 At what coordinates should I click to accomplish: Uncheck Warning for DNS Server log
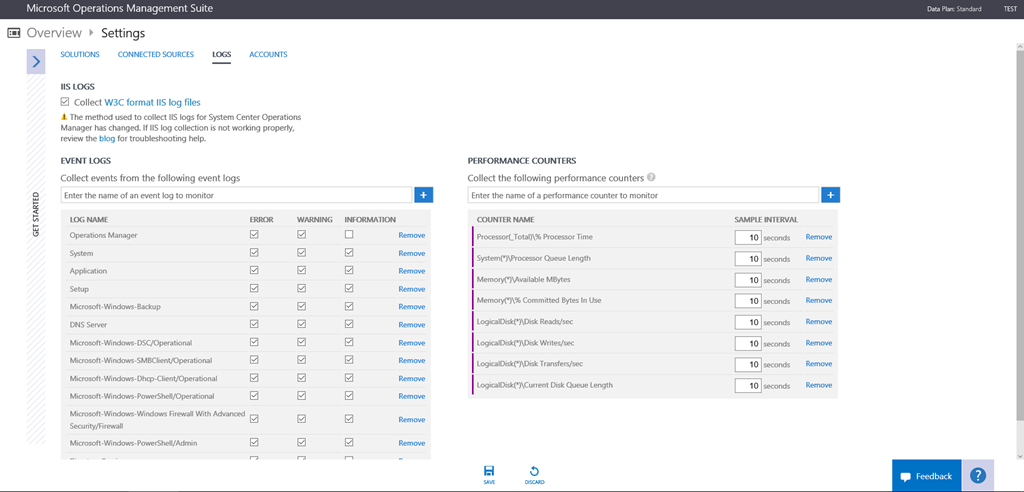301,324
